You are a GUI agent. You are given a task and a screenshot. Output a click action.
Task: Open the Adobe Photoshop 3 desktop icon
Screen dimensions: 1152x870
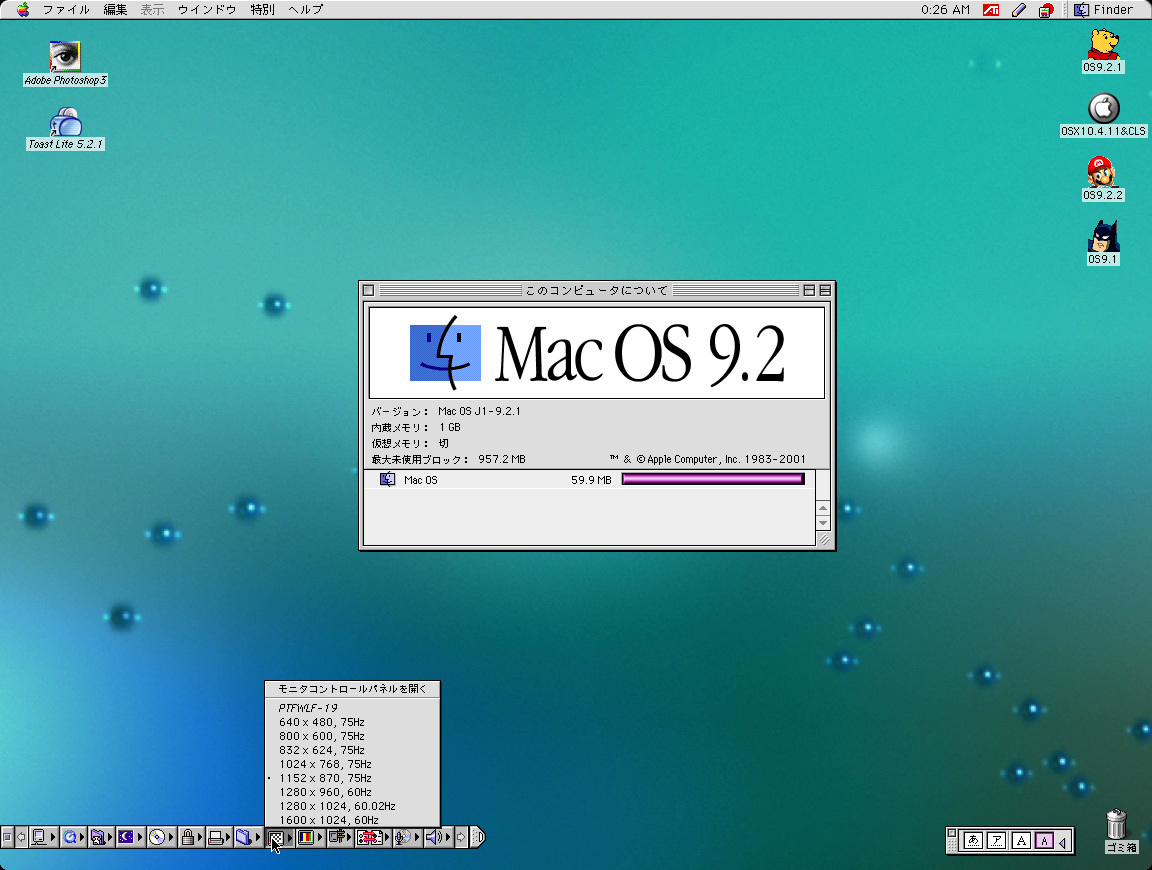point(65,56)
